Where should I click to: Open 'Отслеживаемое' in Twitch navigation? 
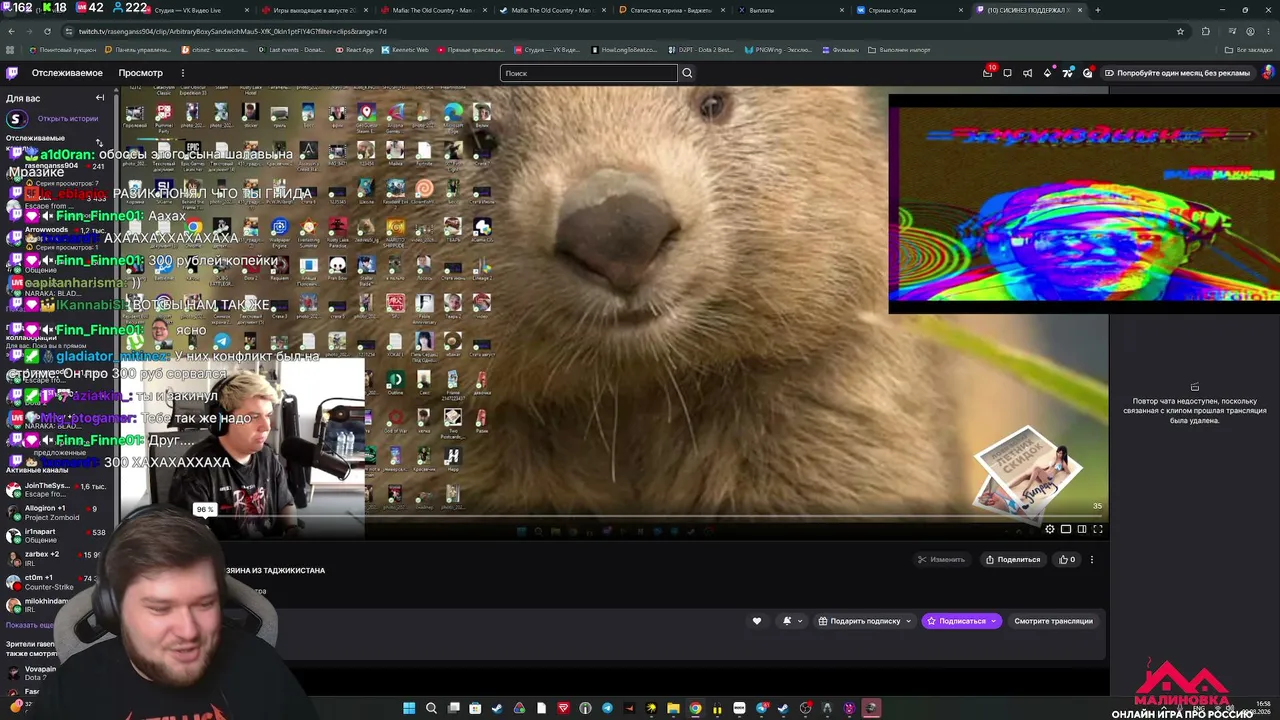click(x=67, y=73)
